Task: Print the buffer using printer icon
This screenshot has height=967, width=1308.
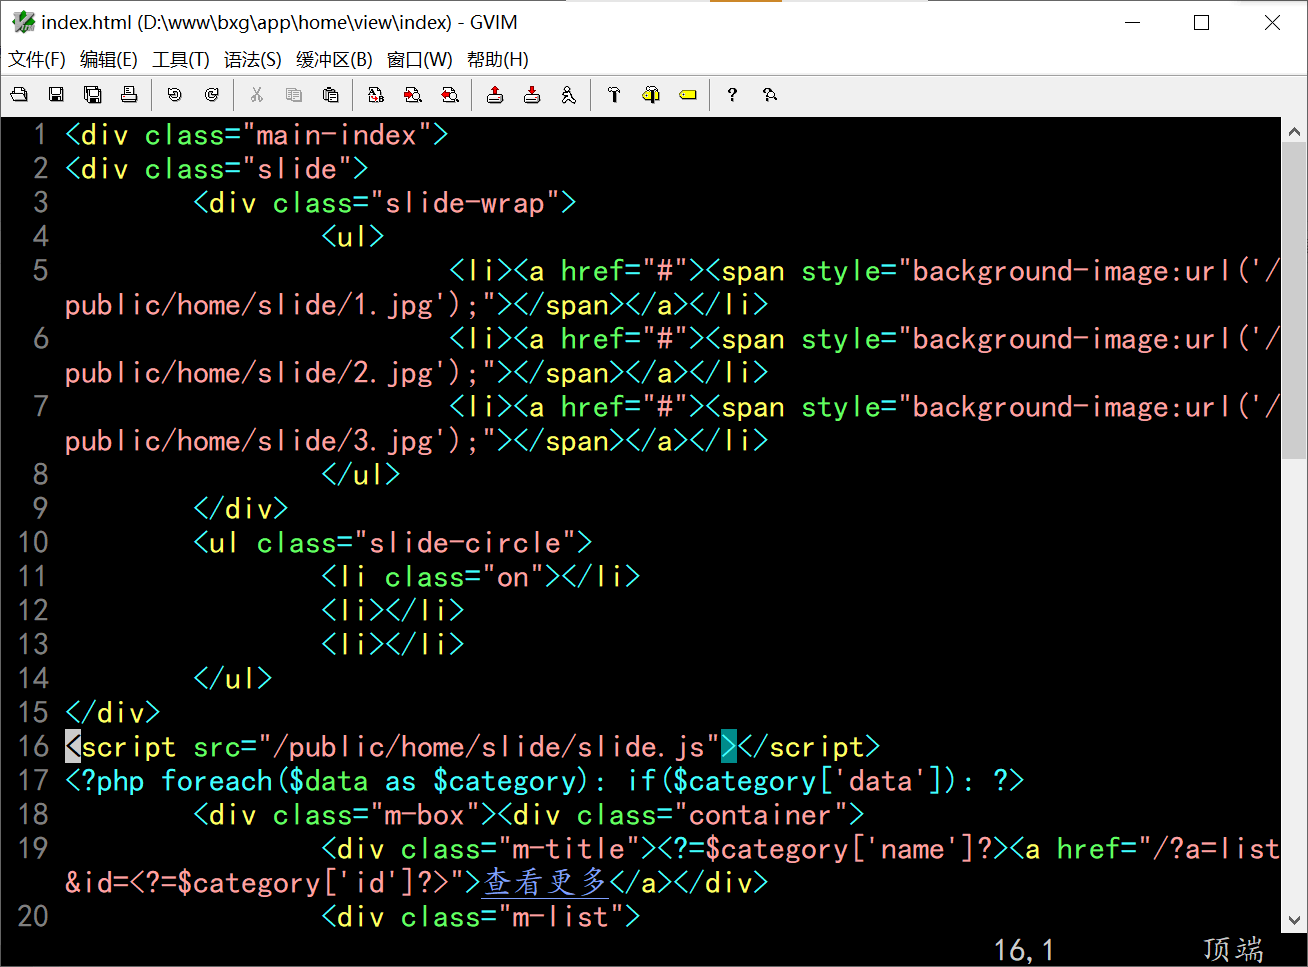Action: tap(129, 95)
